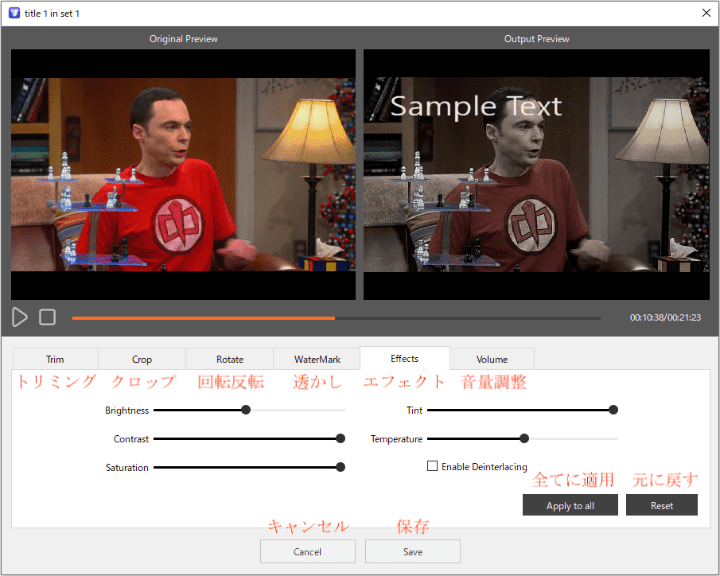Click the Temperature label
Viewport: 720px width, 576px height.
click(x=397, y=439)
